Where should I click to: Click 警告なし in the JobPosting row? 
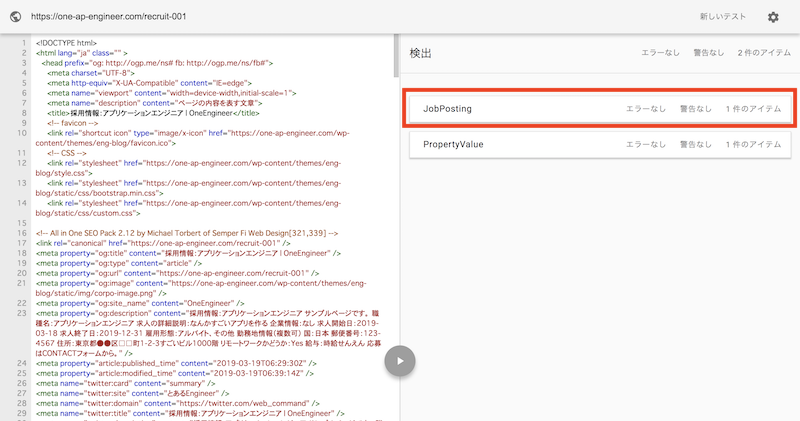[695, 109]
